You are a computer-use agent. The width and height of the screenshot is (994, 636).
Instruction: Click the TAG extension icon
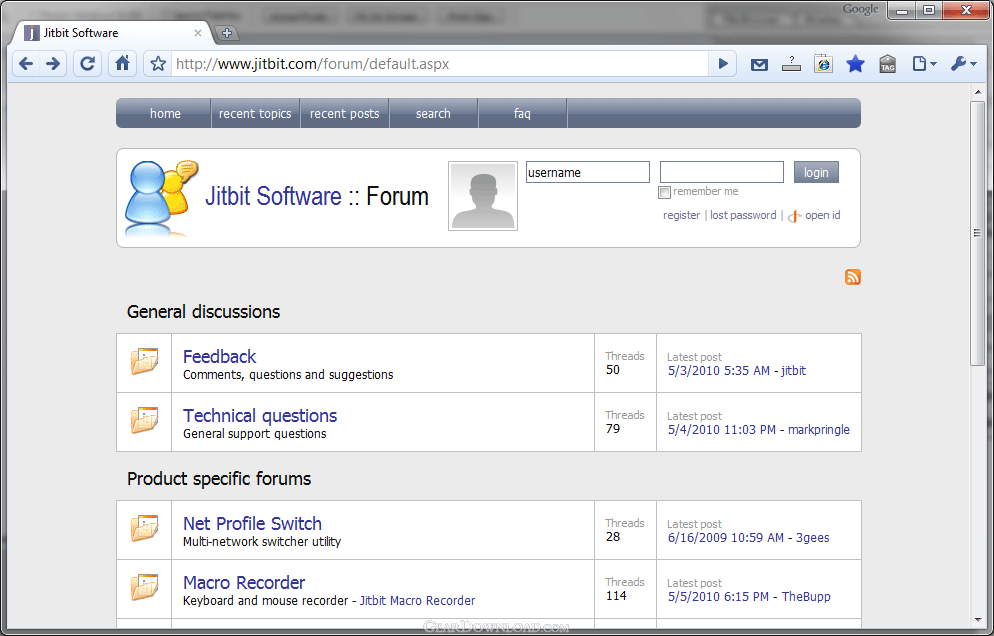tap(887, 64)
